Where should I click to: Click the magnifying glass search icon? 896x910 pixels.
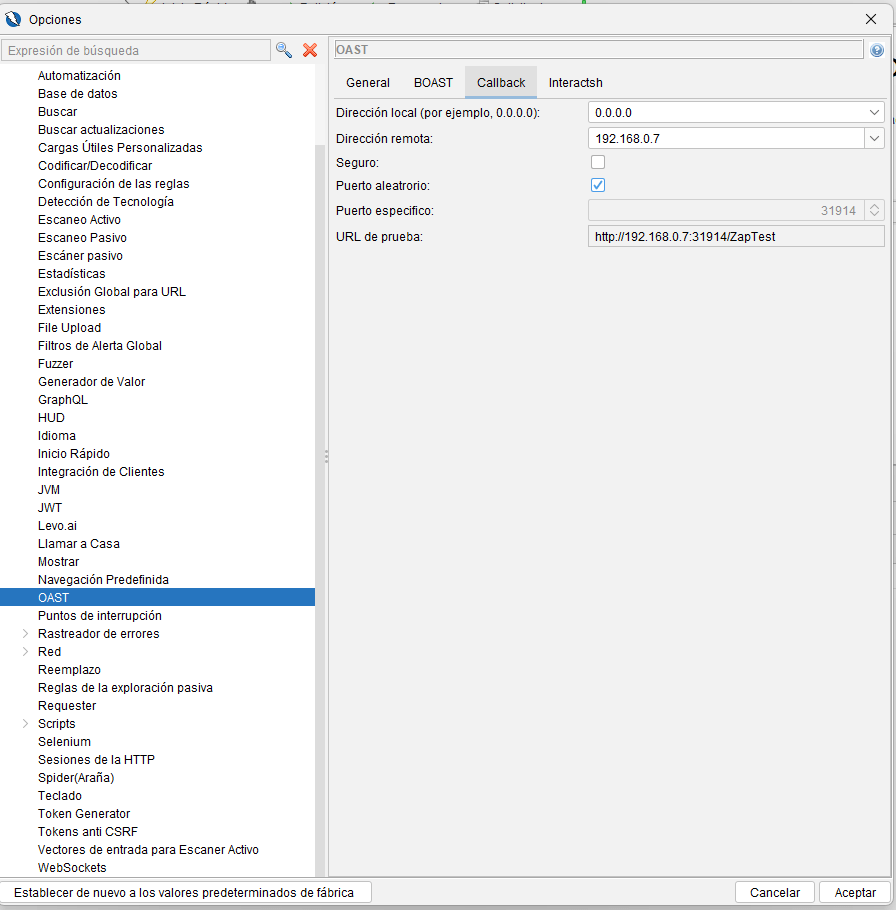pos(284,50)
